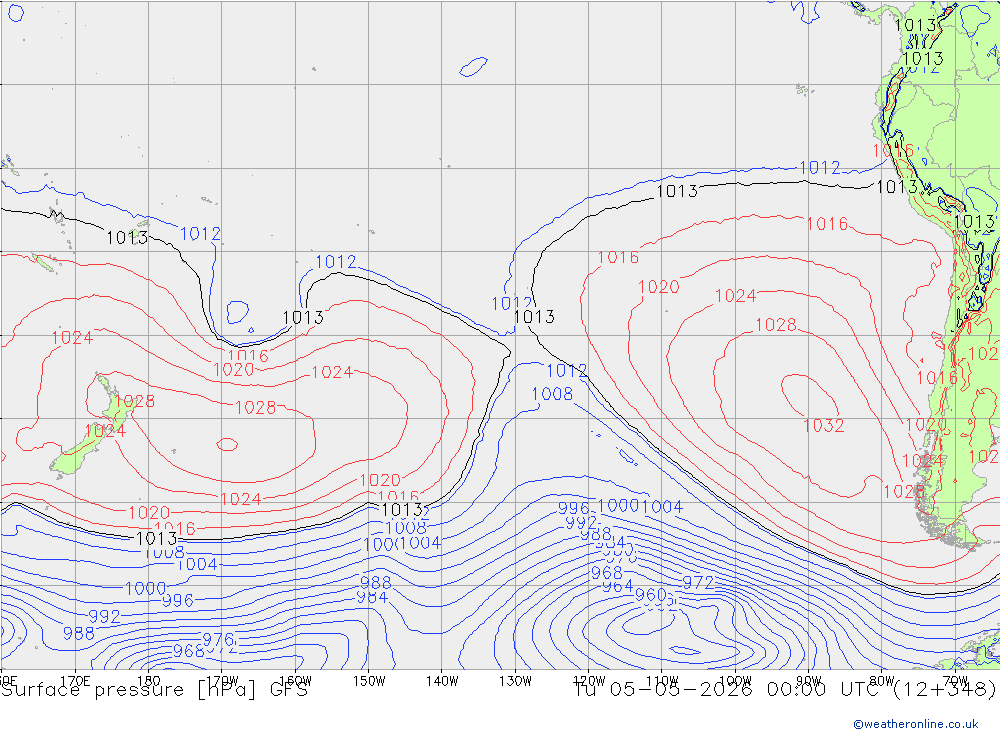The image size is (1000, 733).
Task: Click the 964 isobar label
Action: [617, 586]
